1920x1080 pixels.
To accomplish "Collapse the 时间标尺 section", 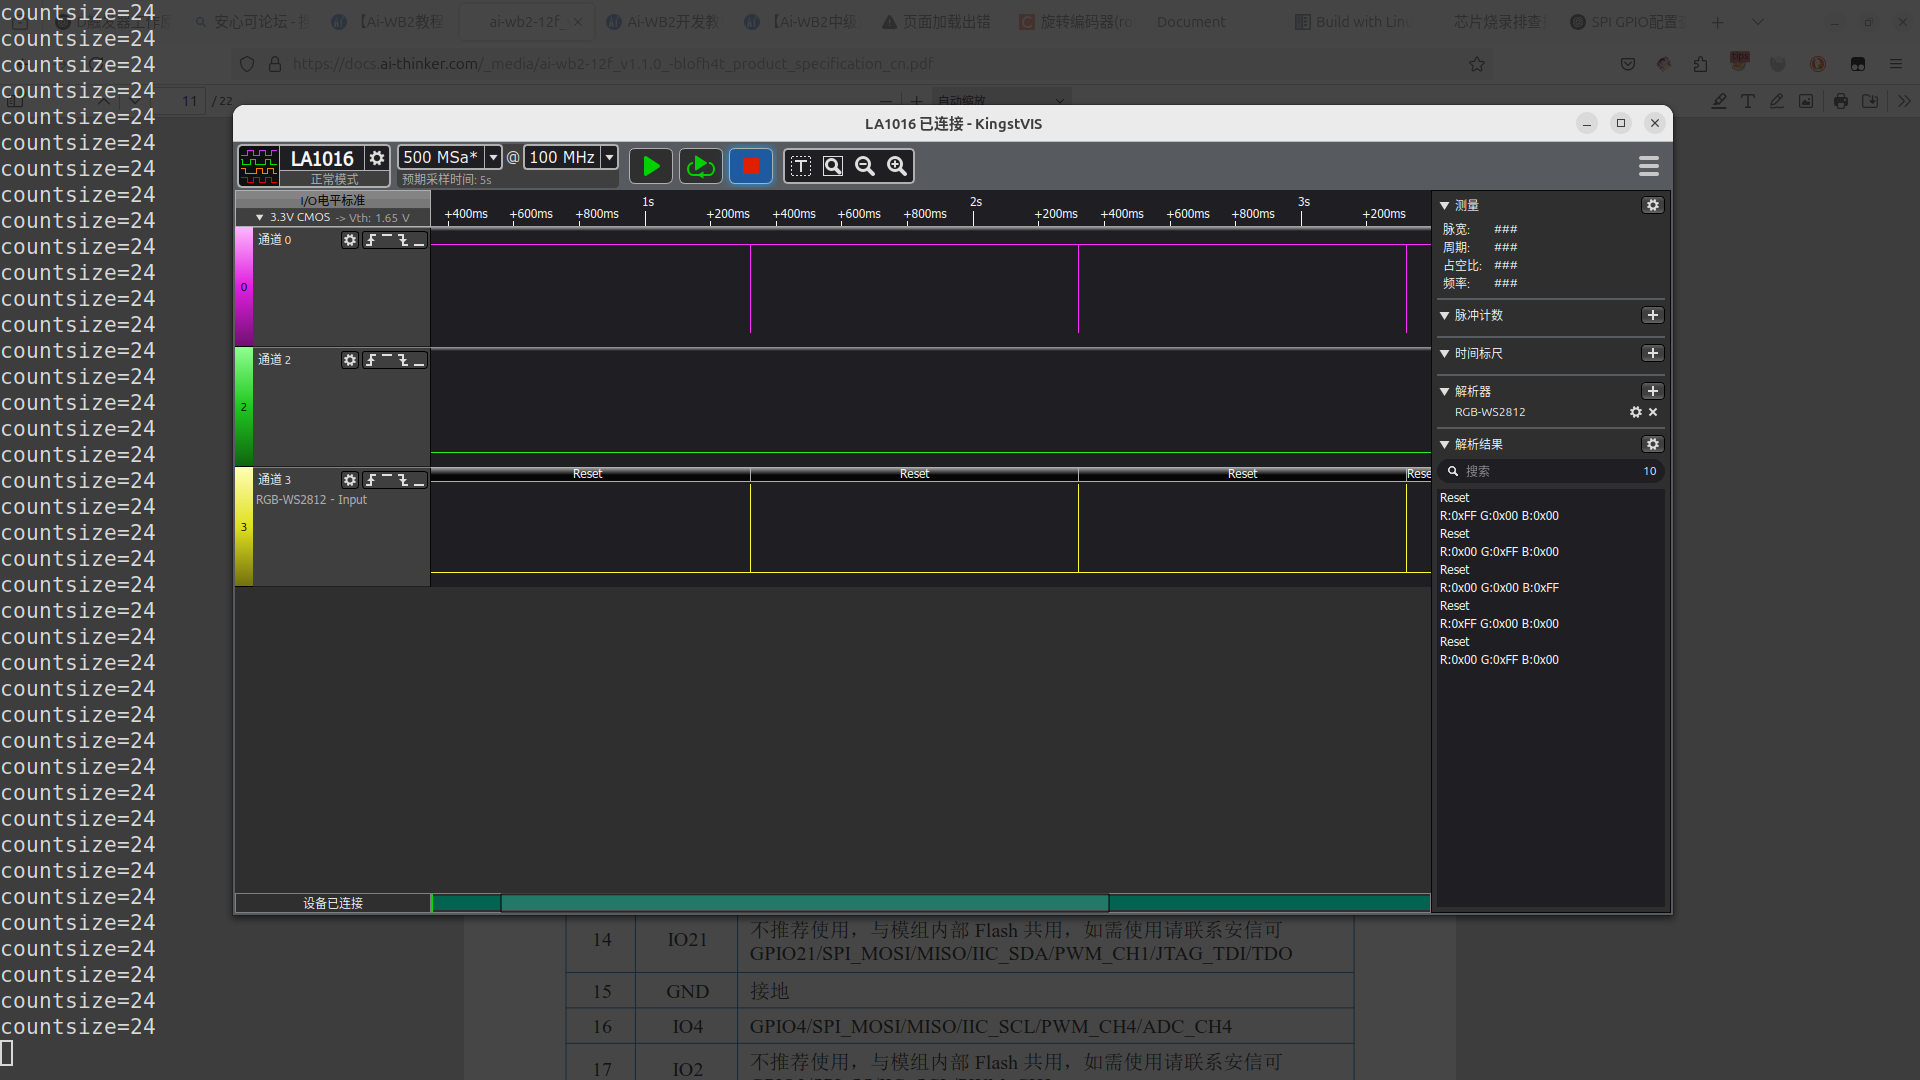I will (1445, 353).
